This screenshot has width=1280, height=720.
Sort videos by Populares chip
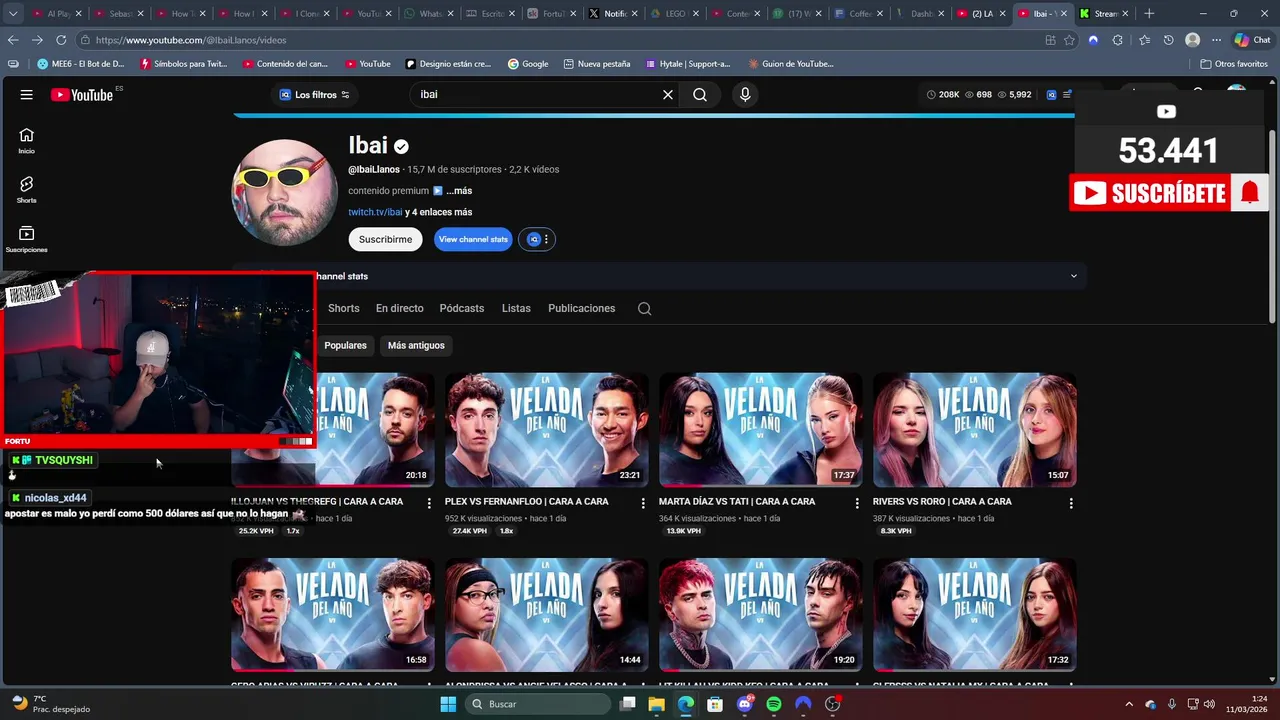(x=345, y=345)
